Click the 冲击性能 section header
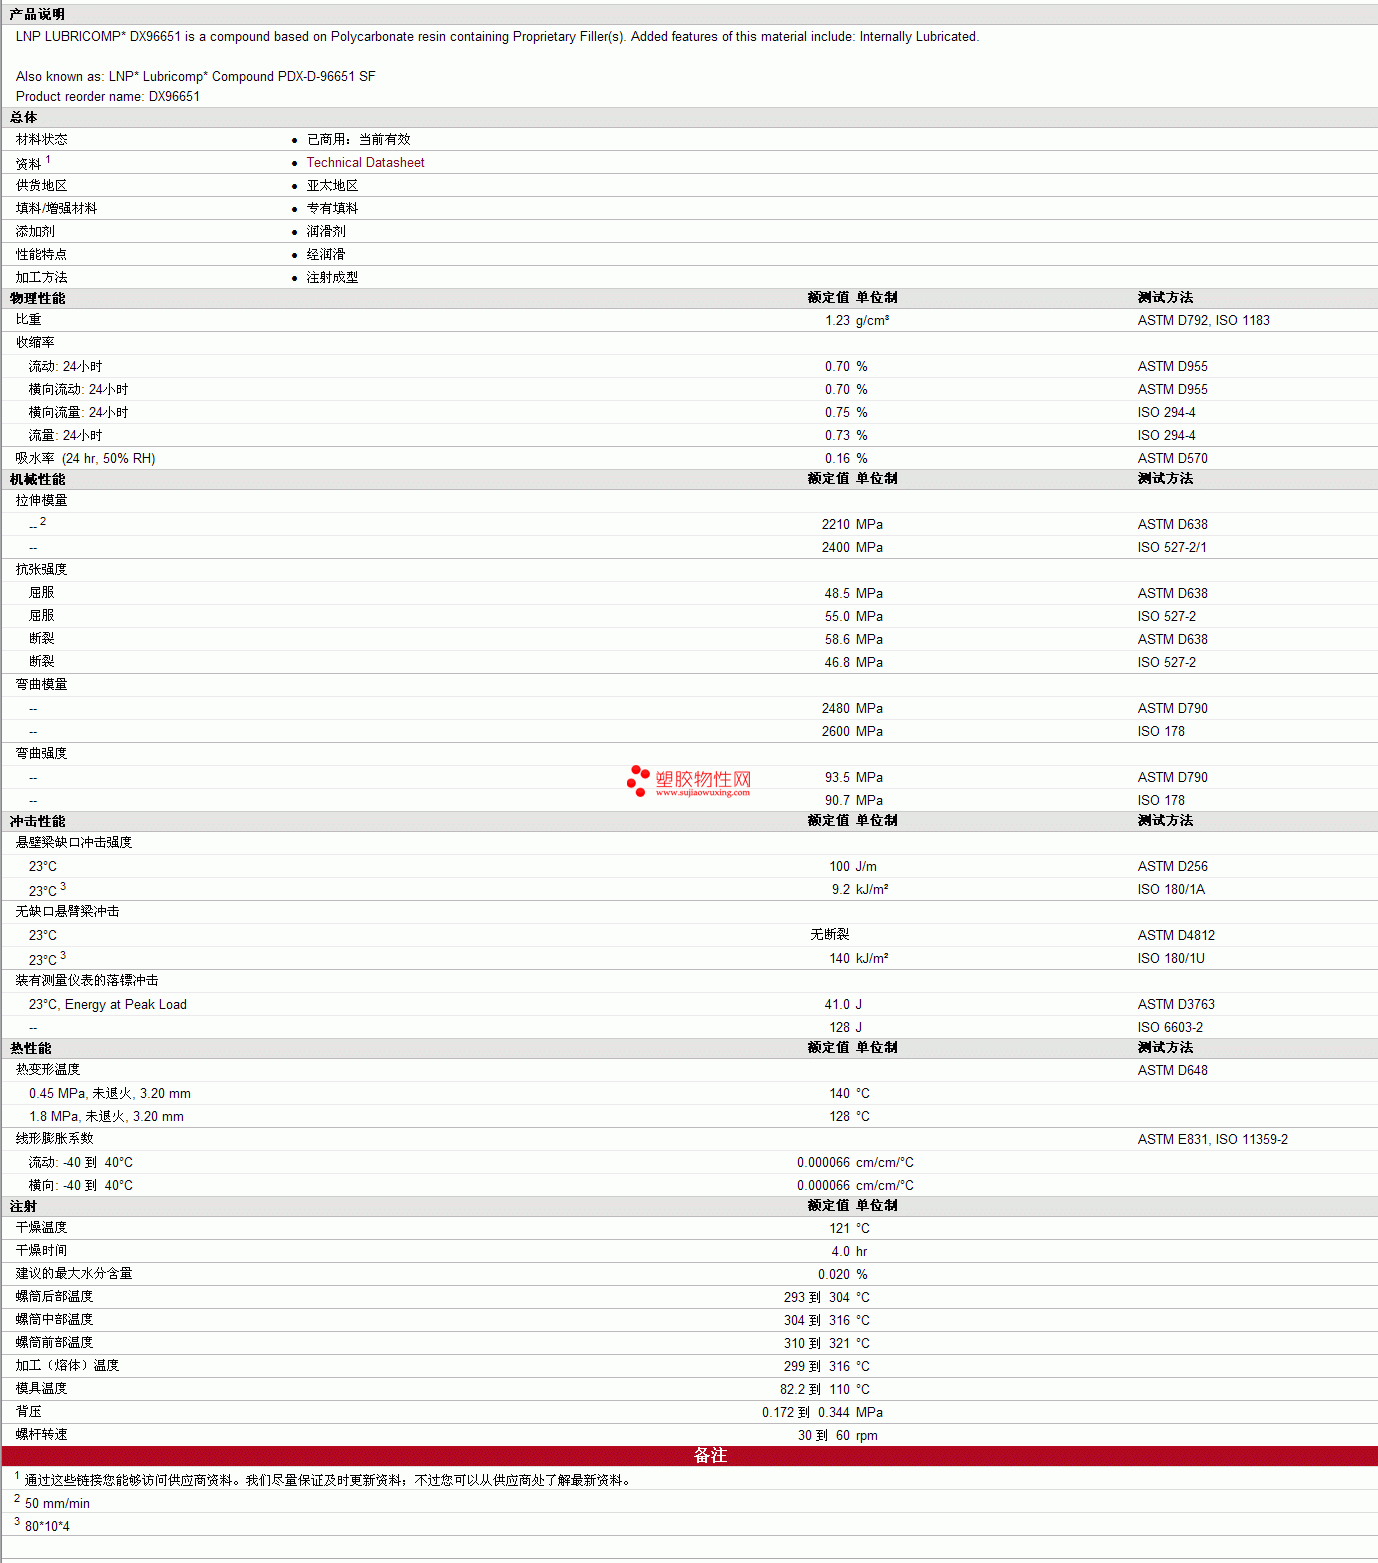The height and width of the screenshot is (1563, 1378). (x=37, y=822)
